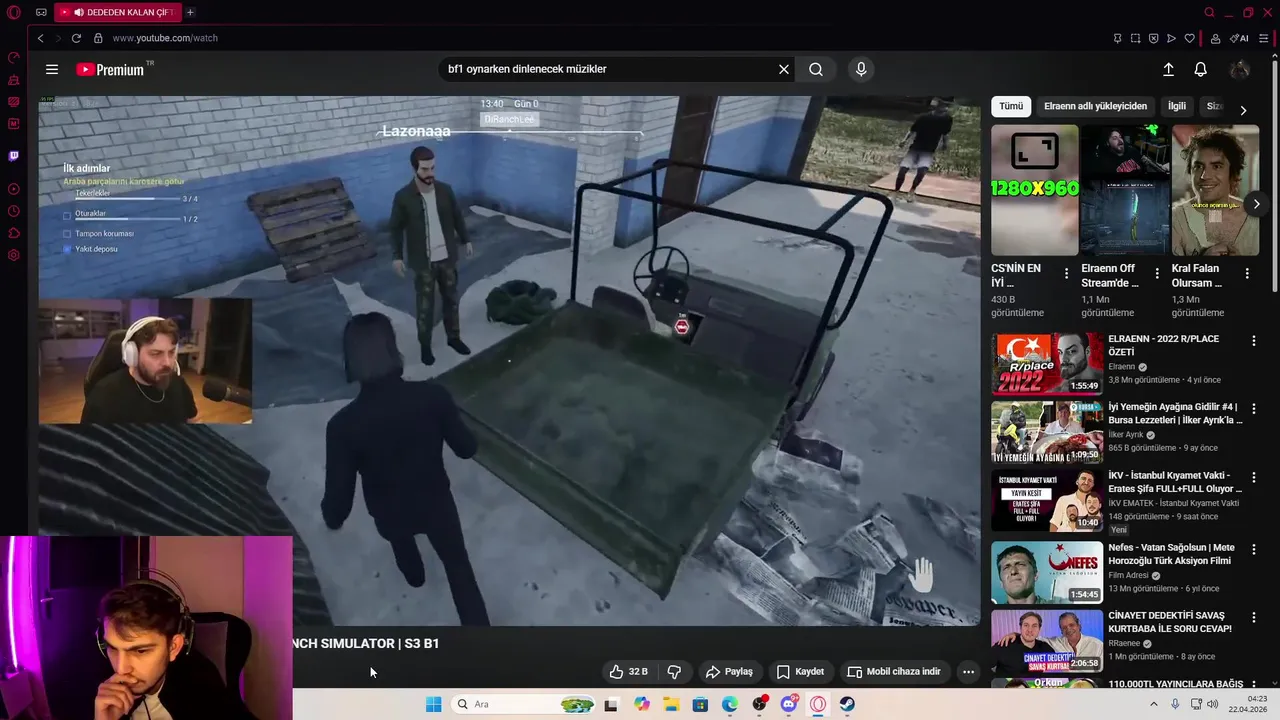
Task: Dislike the video
Action: (674, 671)
